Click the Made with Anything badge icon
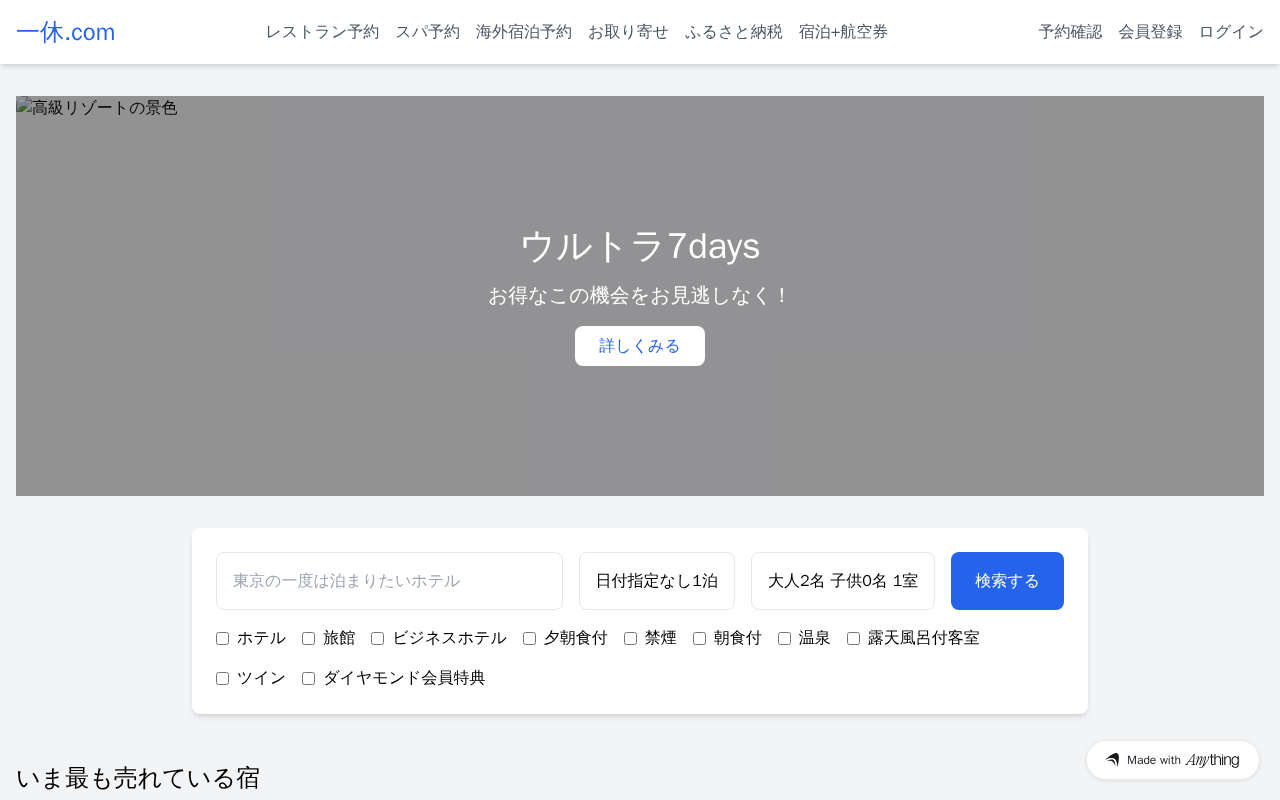The height and width of the screenshot is (800, 1280). (x=1112, y=760)
